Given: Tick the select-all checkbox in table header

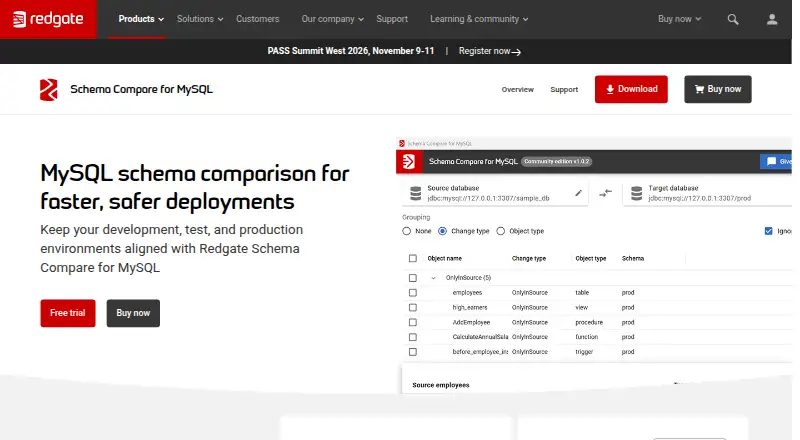Looking at the screenshot, I should pyautogui.click(x=413, y=258).
